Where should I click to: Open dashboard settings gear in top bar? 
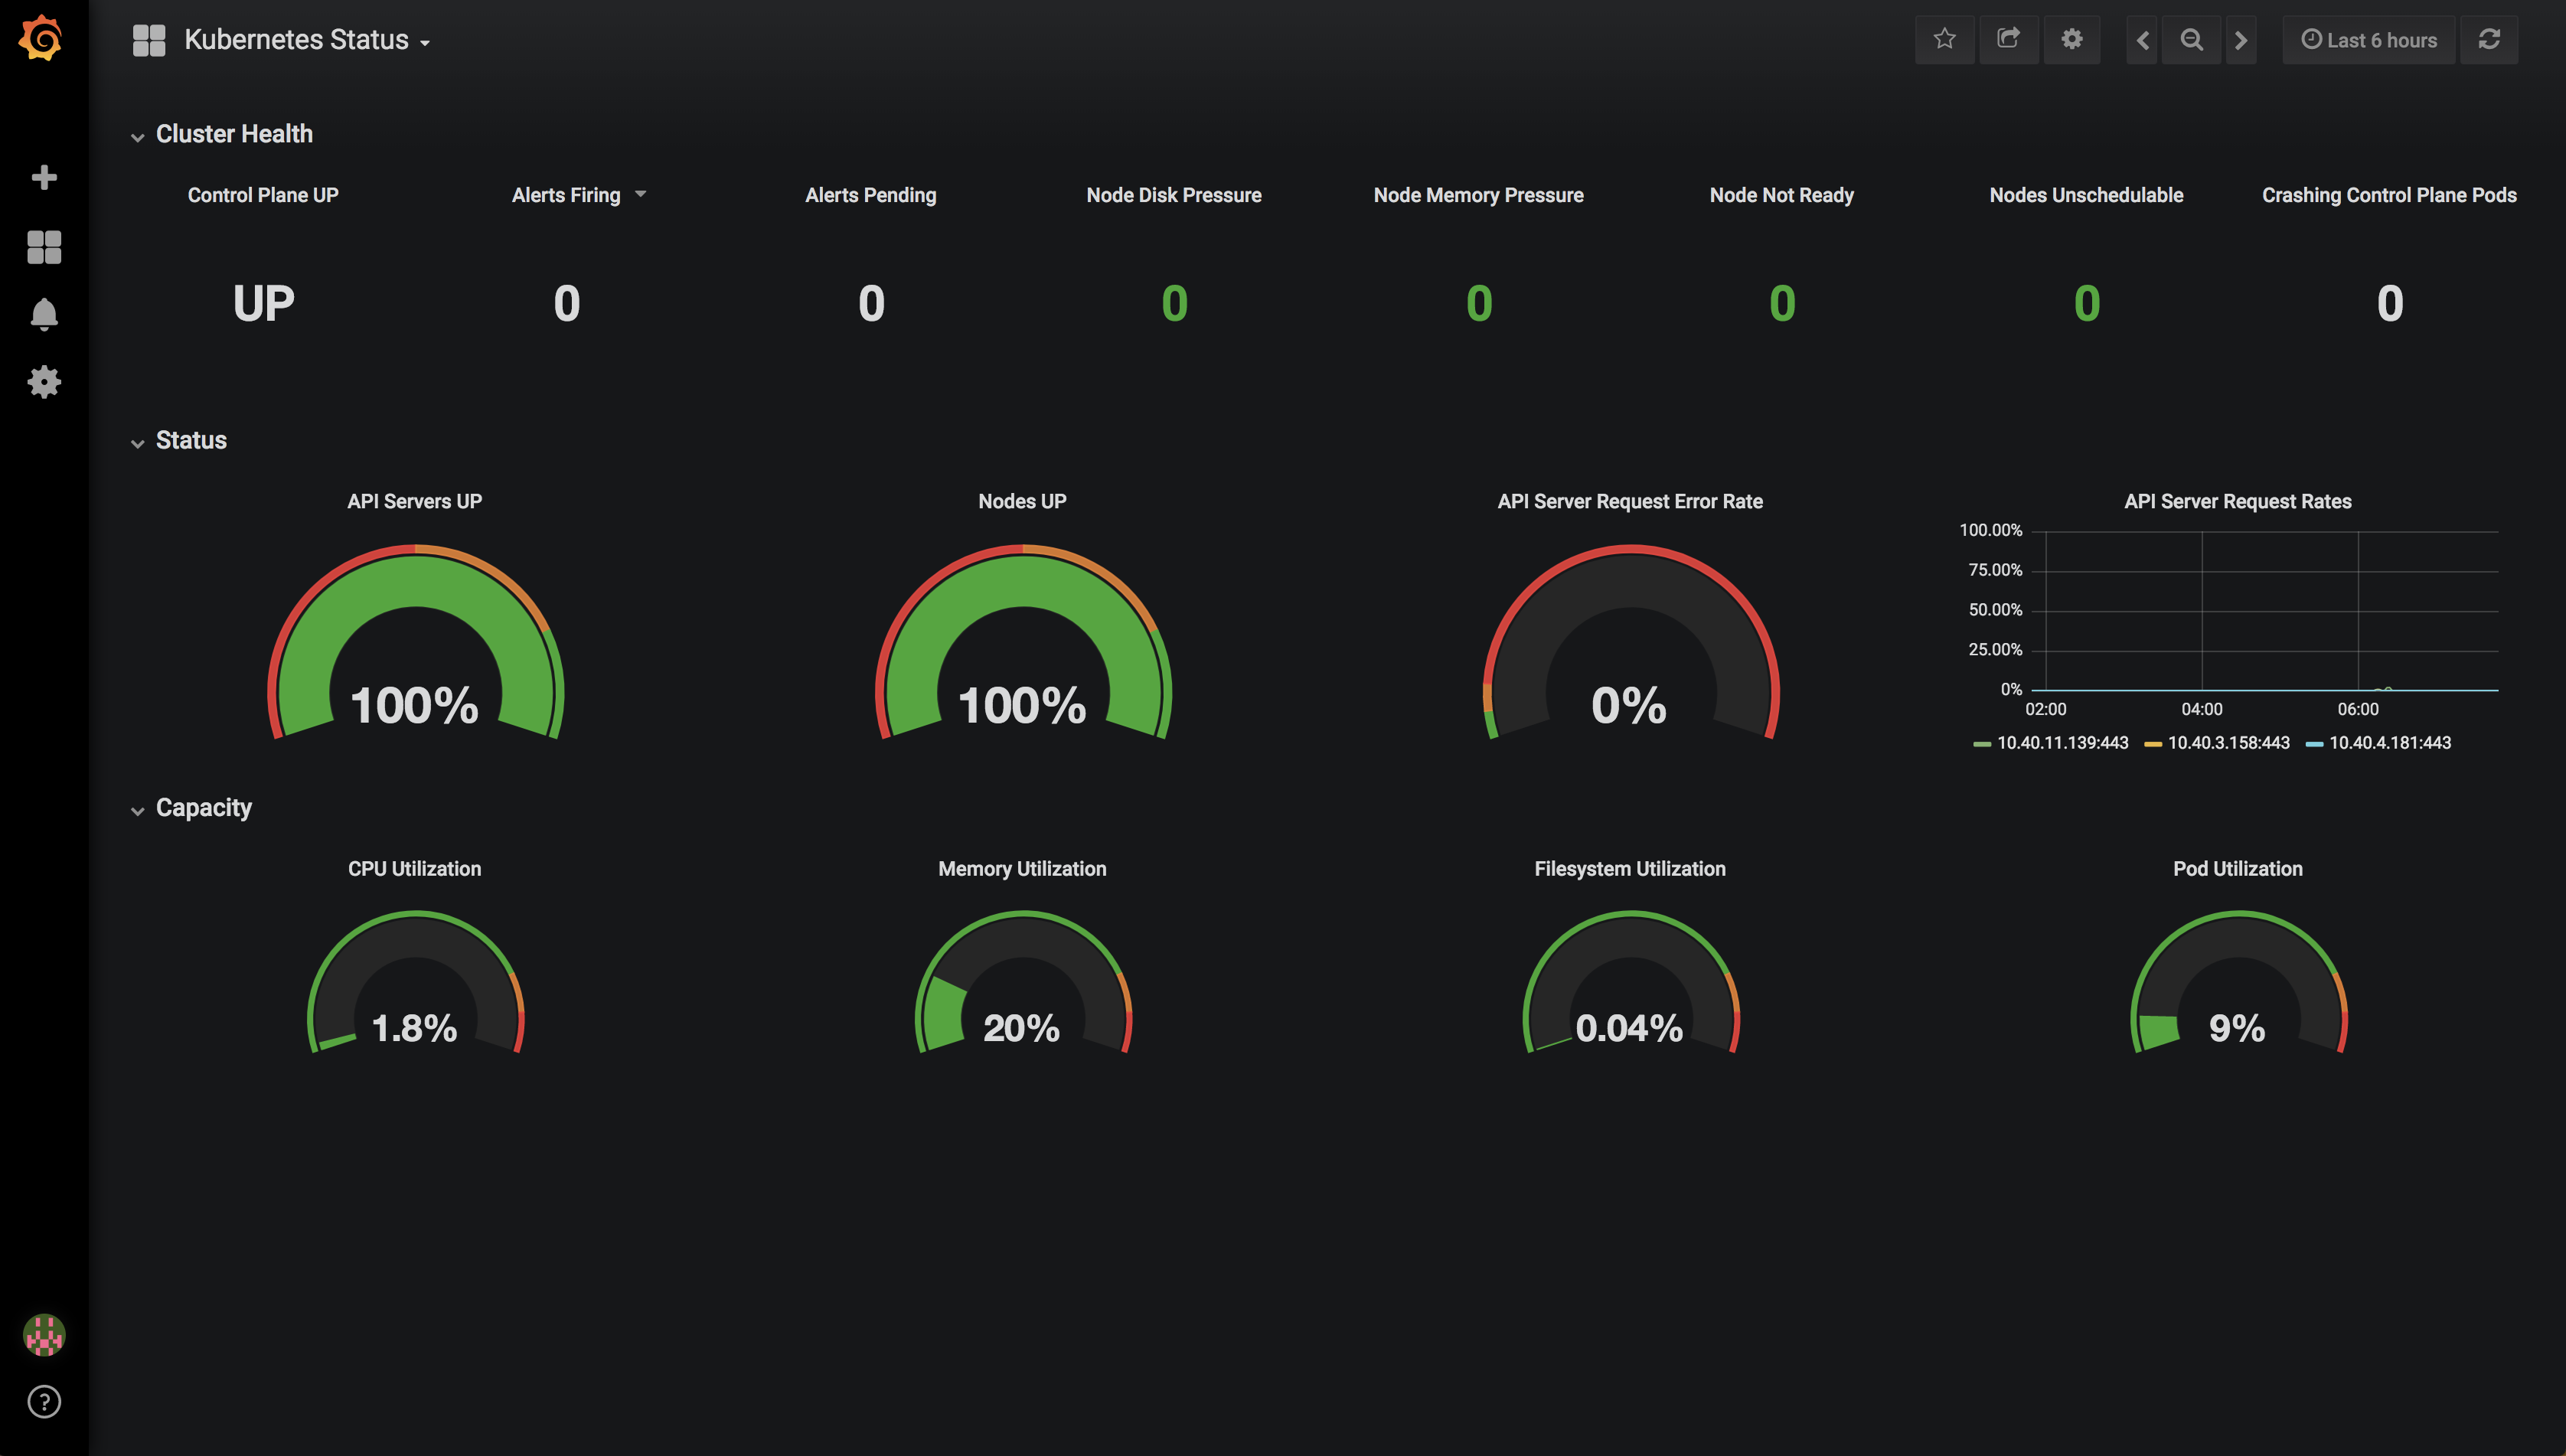[2072, 40]
